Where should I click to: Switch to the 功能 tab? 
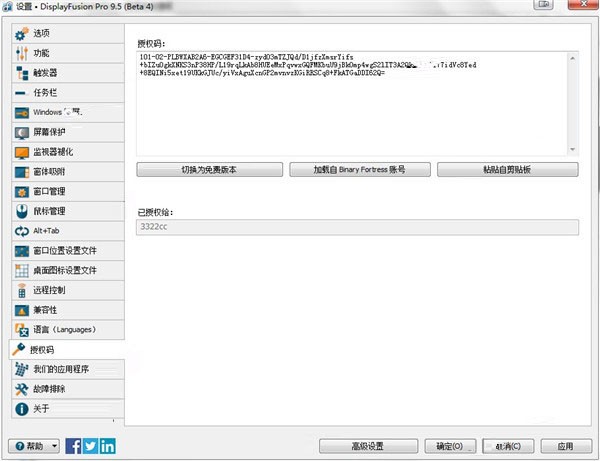pos(68,53)
